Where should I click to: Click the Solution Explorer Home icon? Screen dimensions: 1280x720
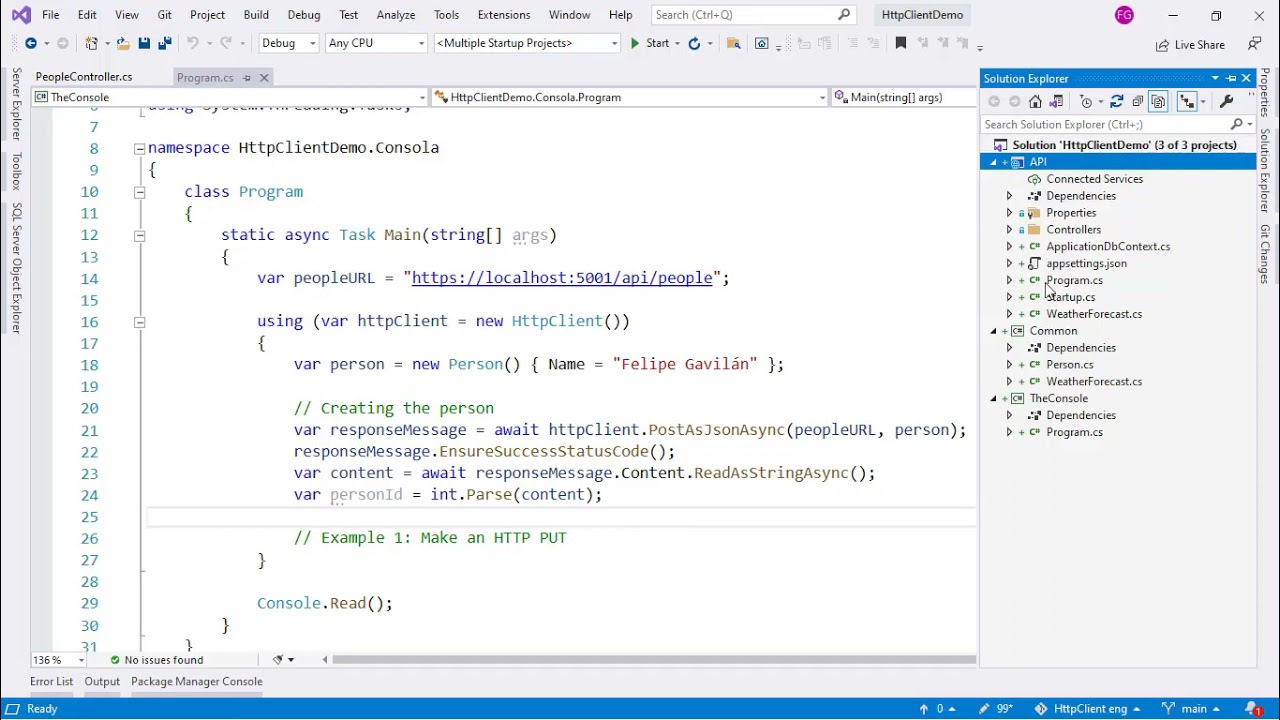tap(1035, 101)
